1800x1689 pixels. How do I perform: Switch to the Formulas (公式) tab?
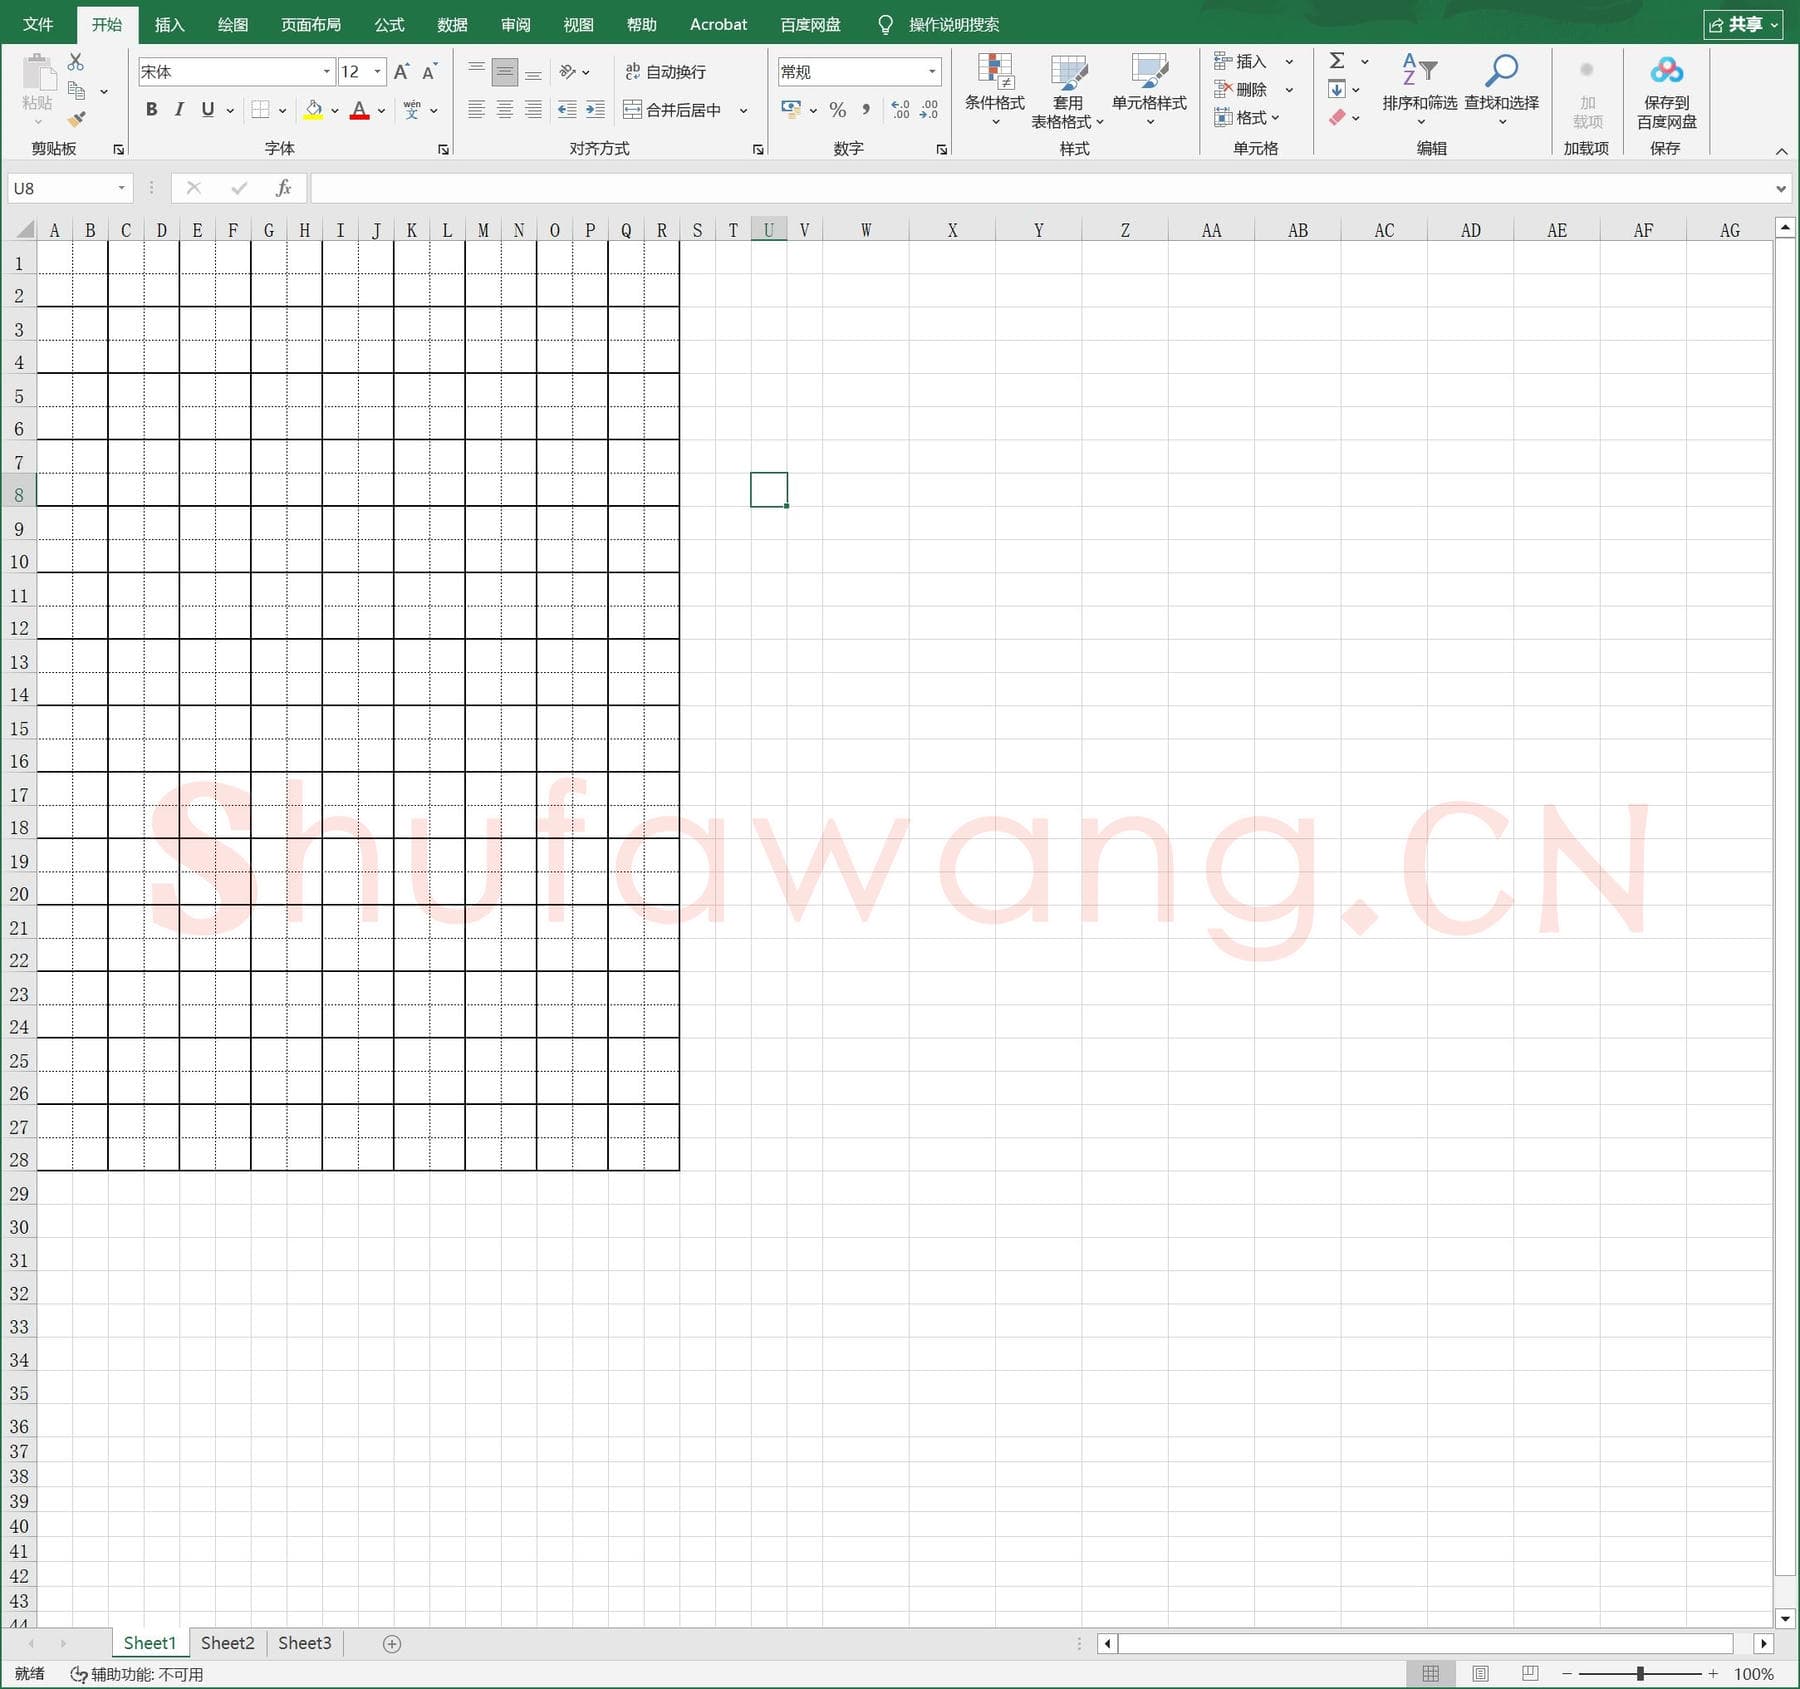tap(389, 24)
